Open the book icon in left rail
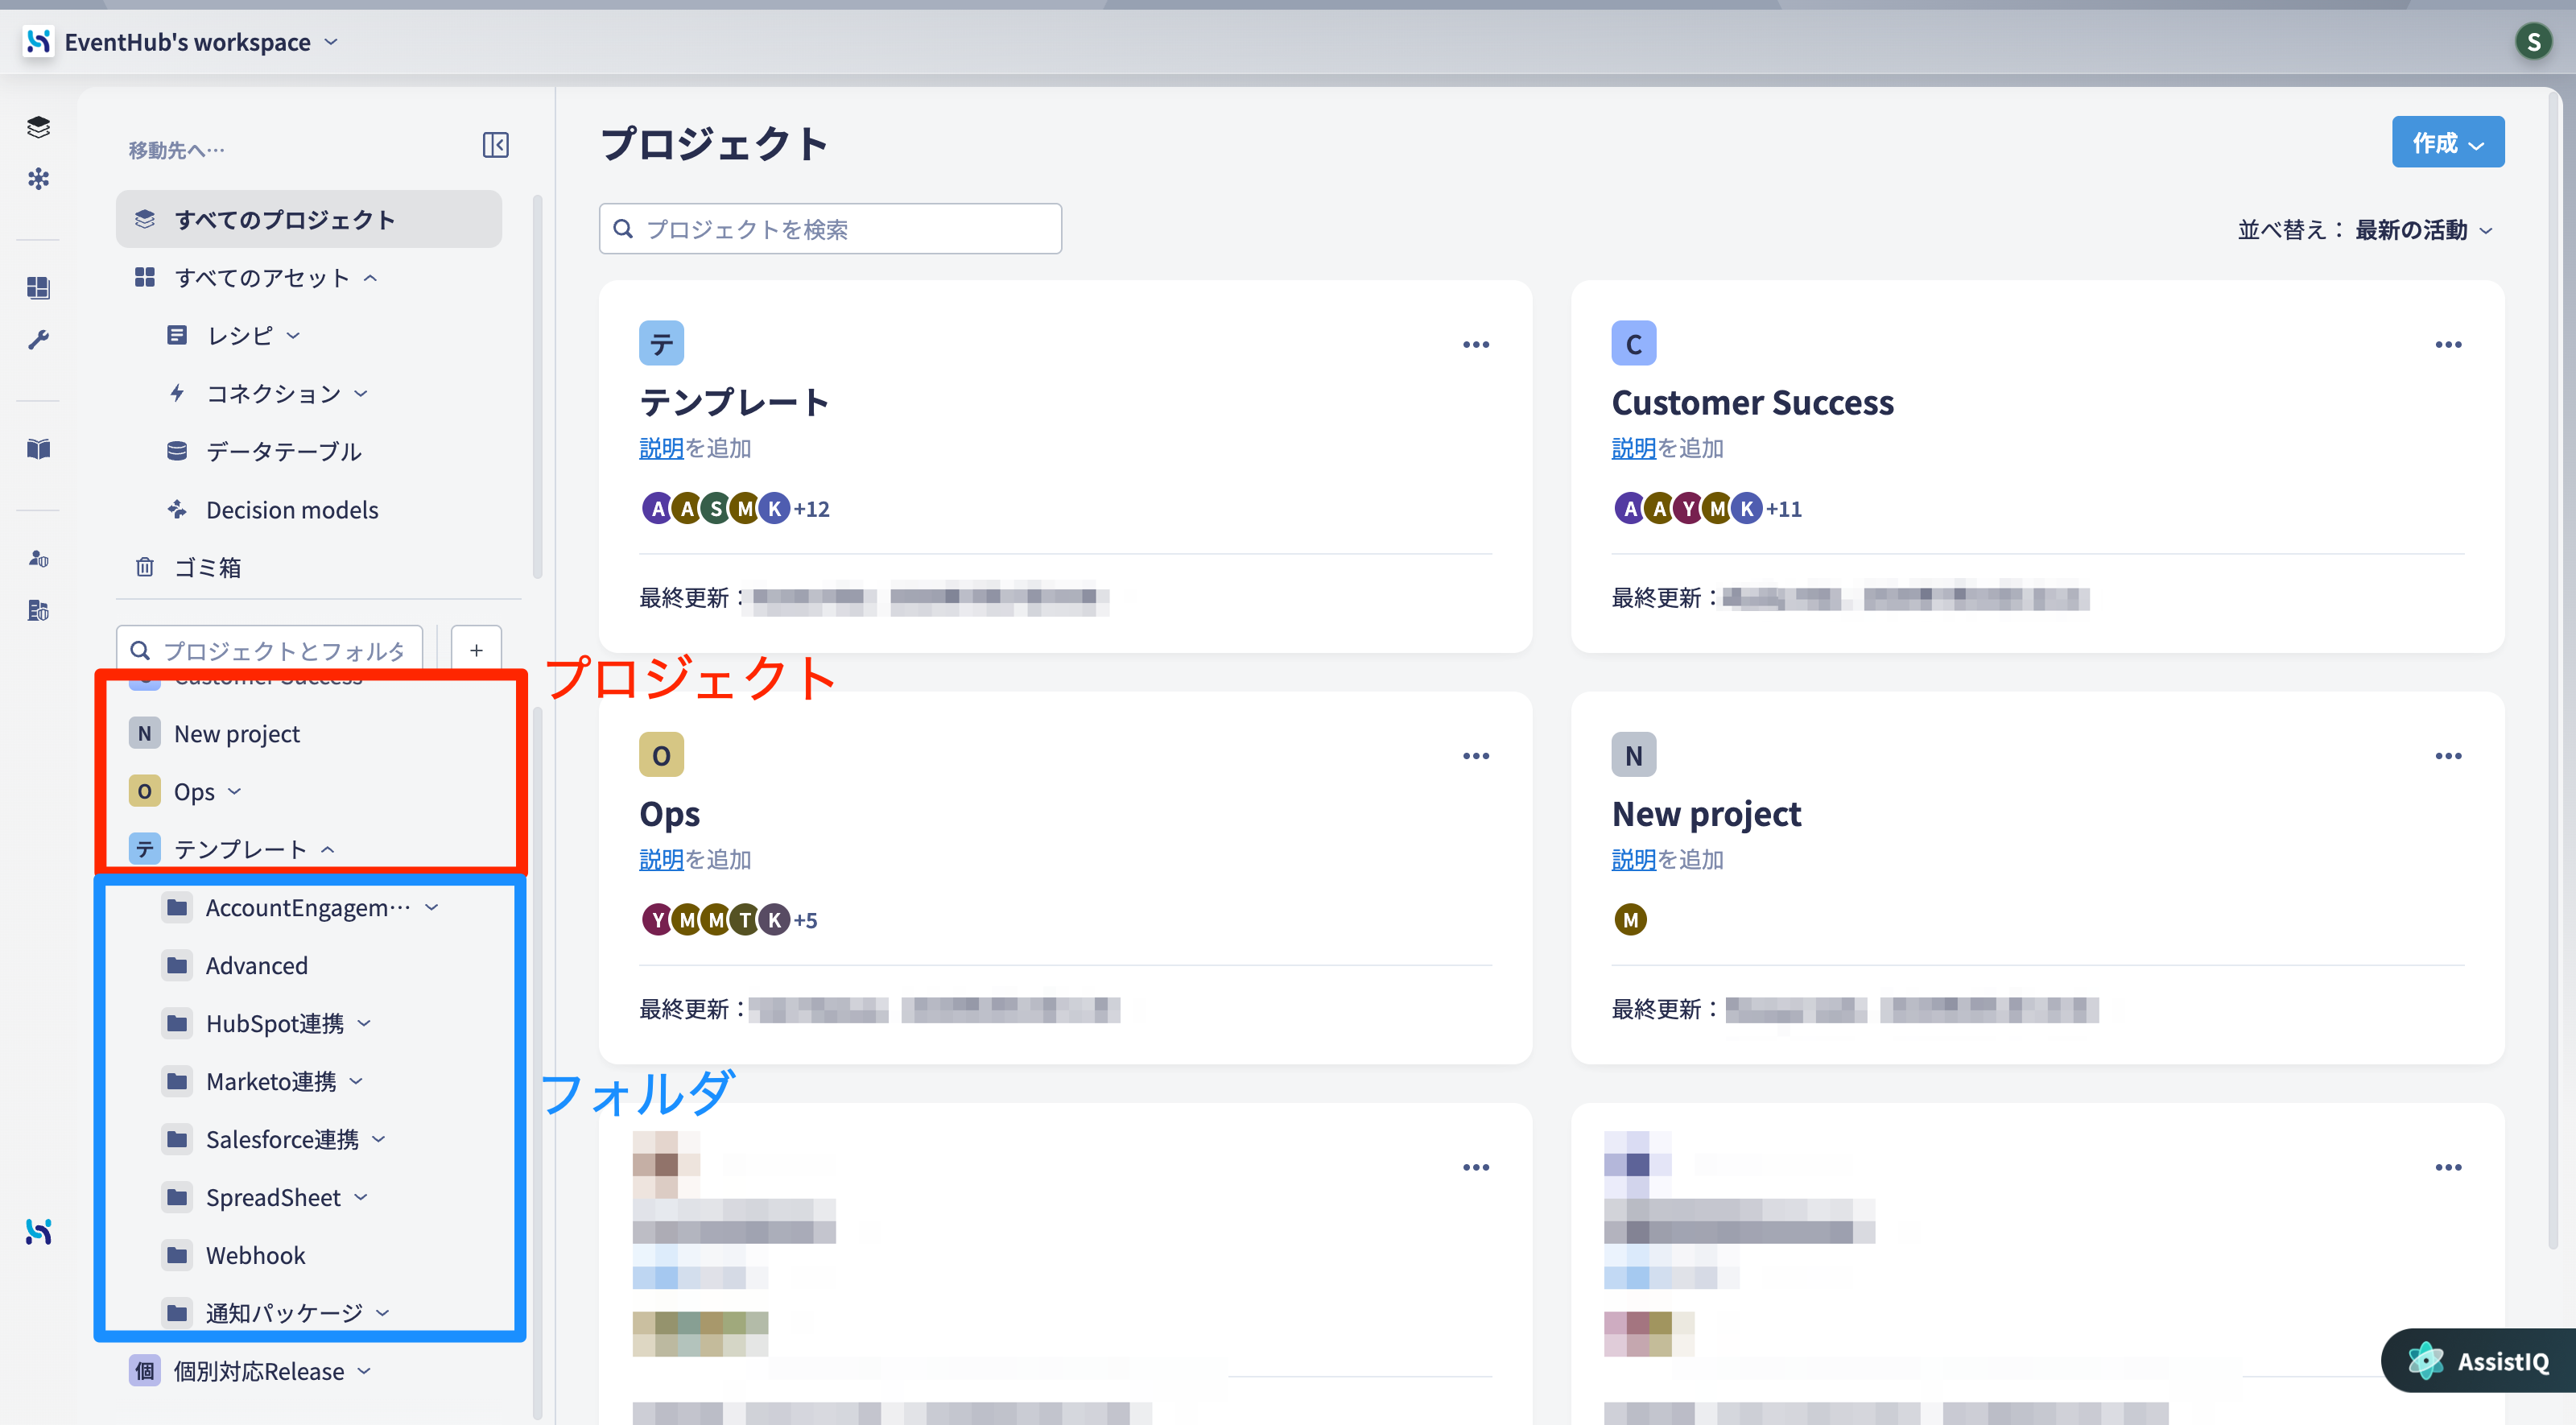Screen dimensions: 2576x1425 coord(38,449)
